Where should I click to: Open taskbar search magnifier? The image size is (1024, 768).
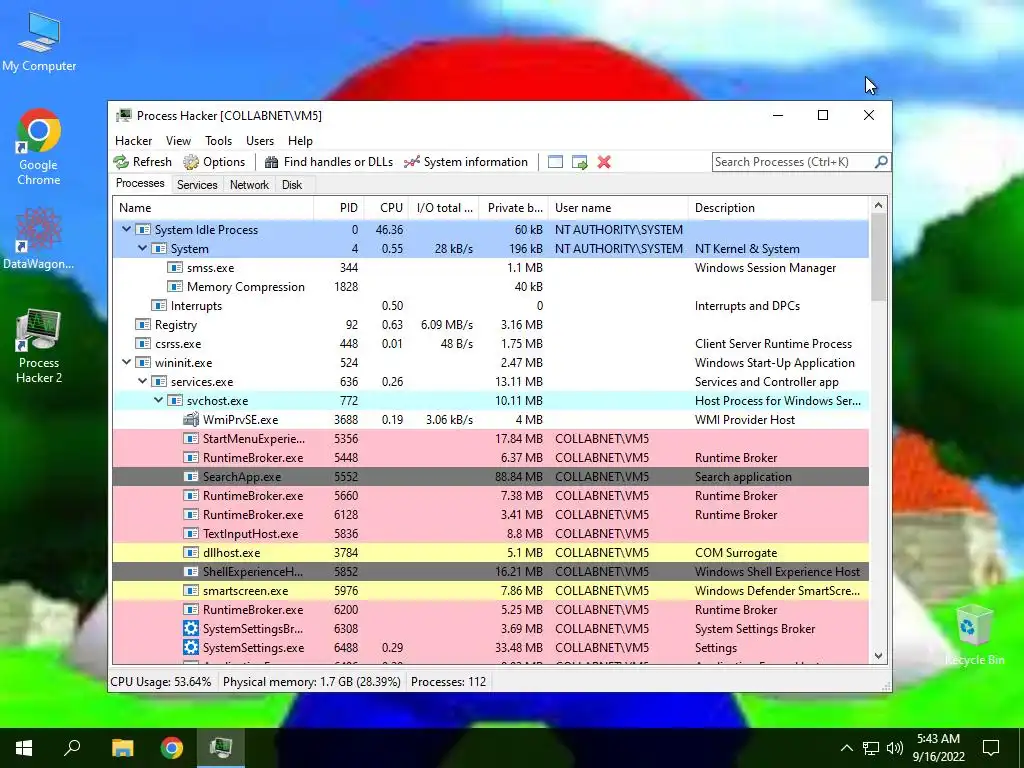coord(72,748)
